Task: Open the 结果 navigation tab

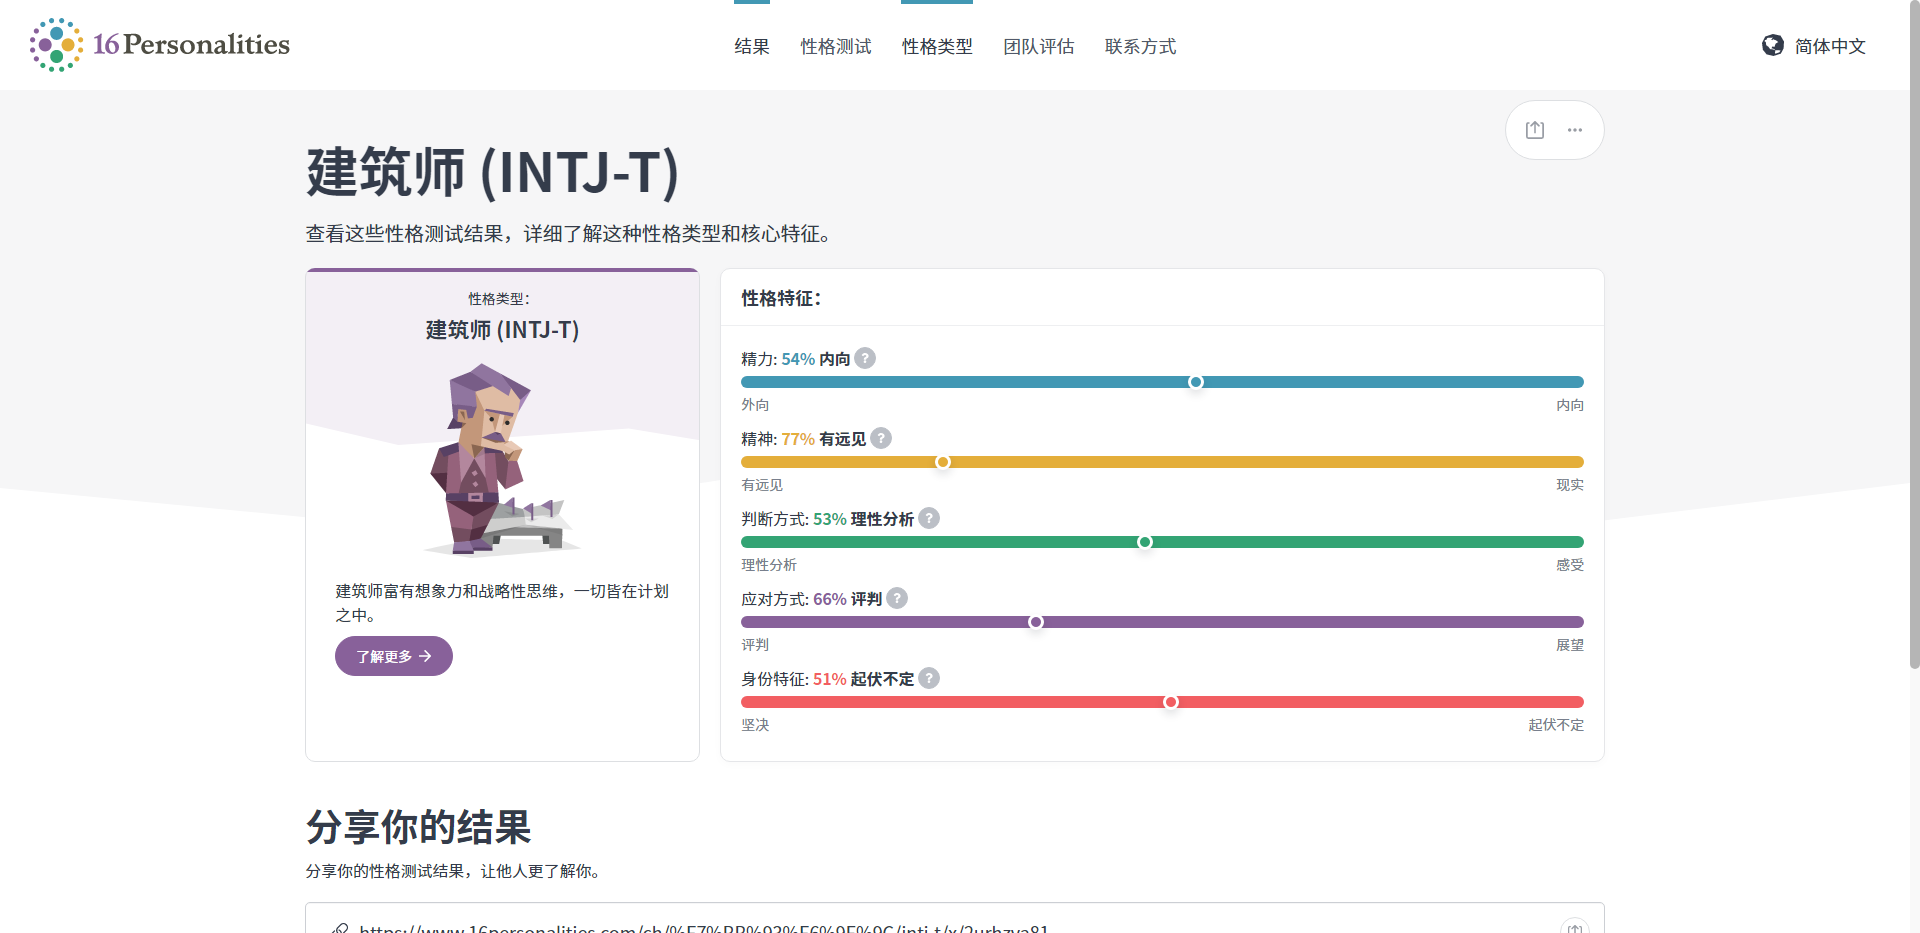Action: 752,46
